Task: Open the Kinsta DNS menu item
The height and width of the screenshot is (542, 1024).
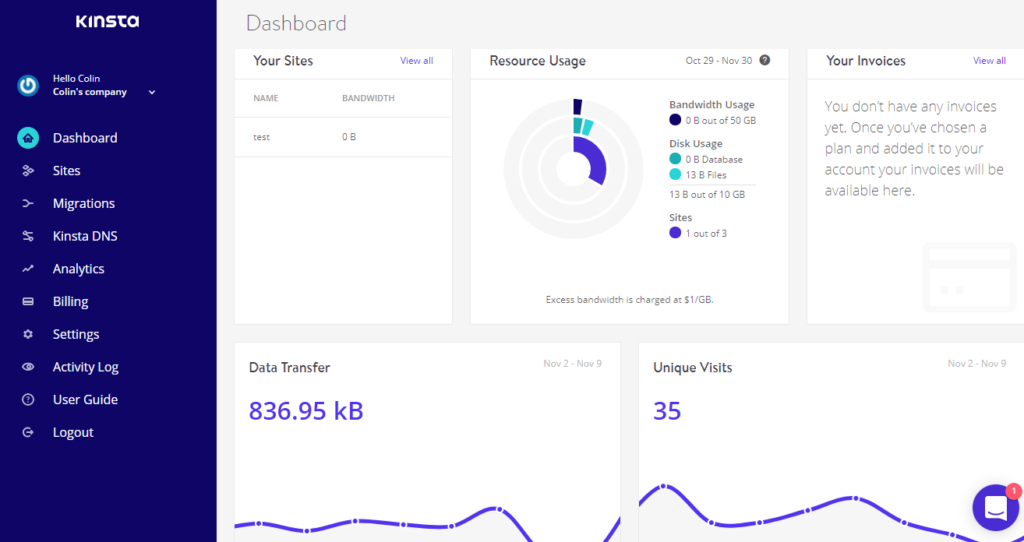Action: coord(85,236)
